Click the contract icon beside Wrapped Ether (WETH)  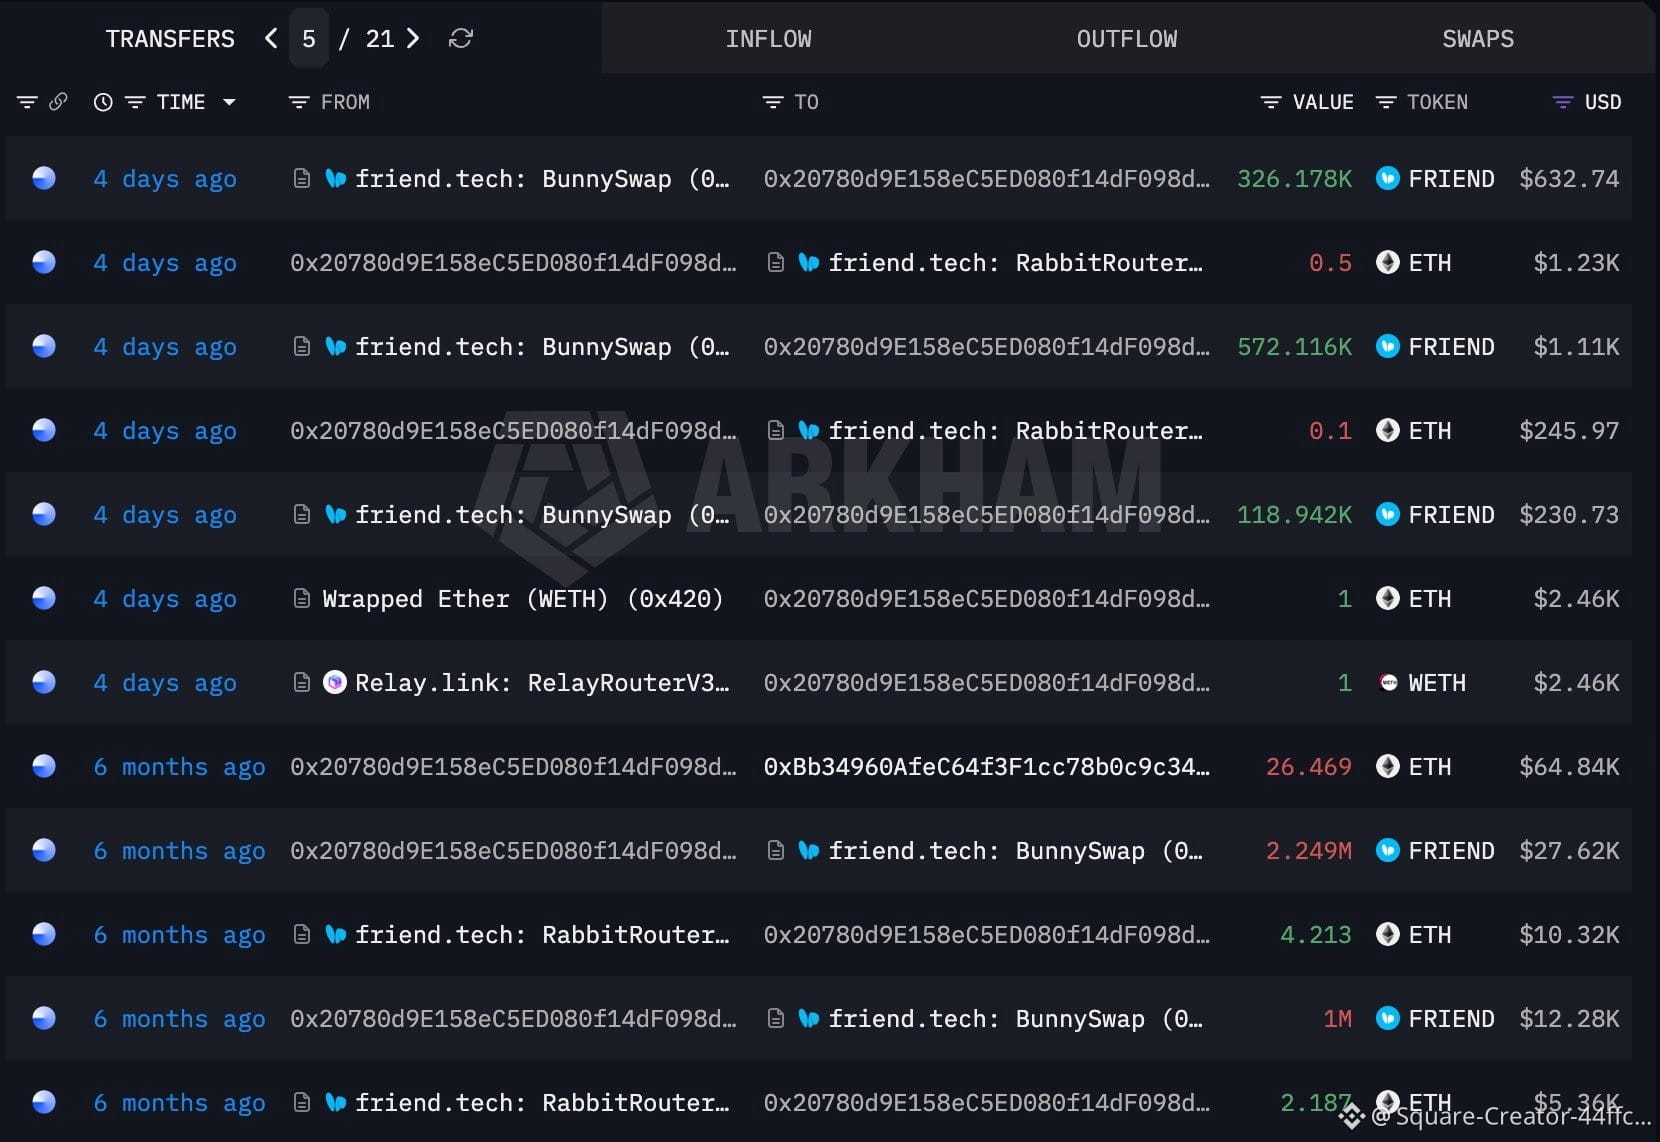(301, 598)
